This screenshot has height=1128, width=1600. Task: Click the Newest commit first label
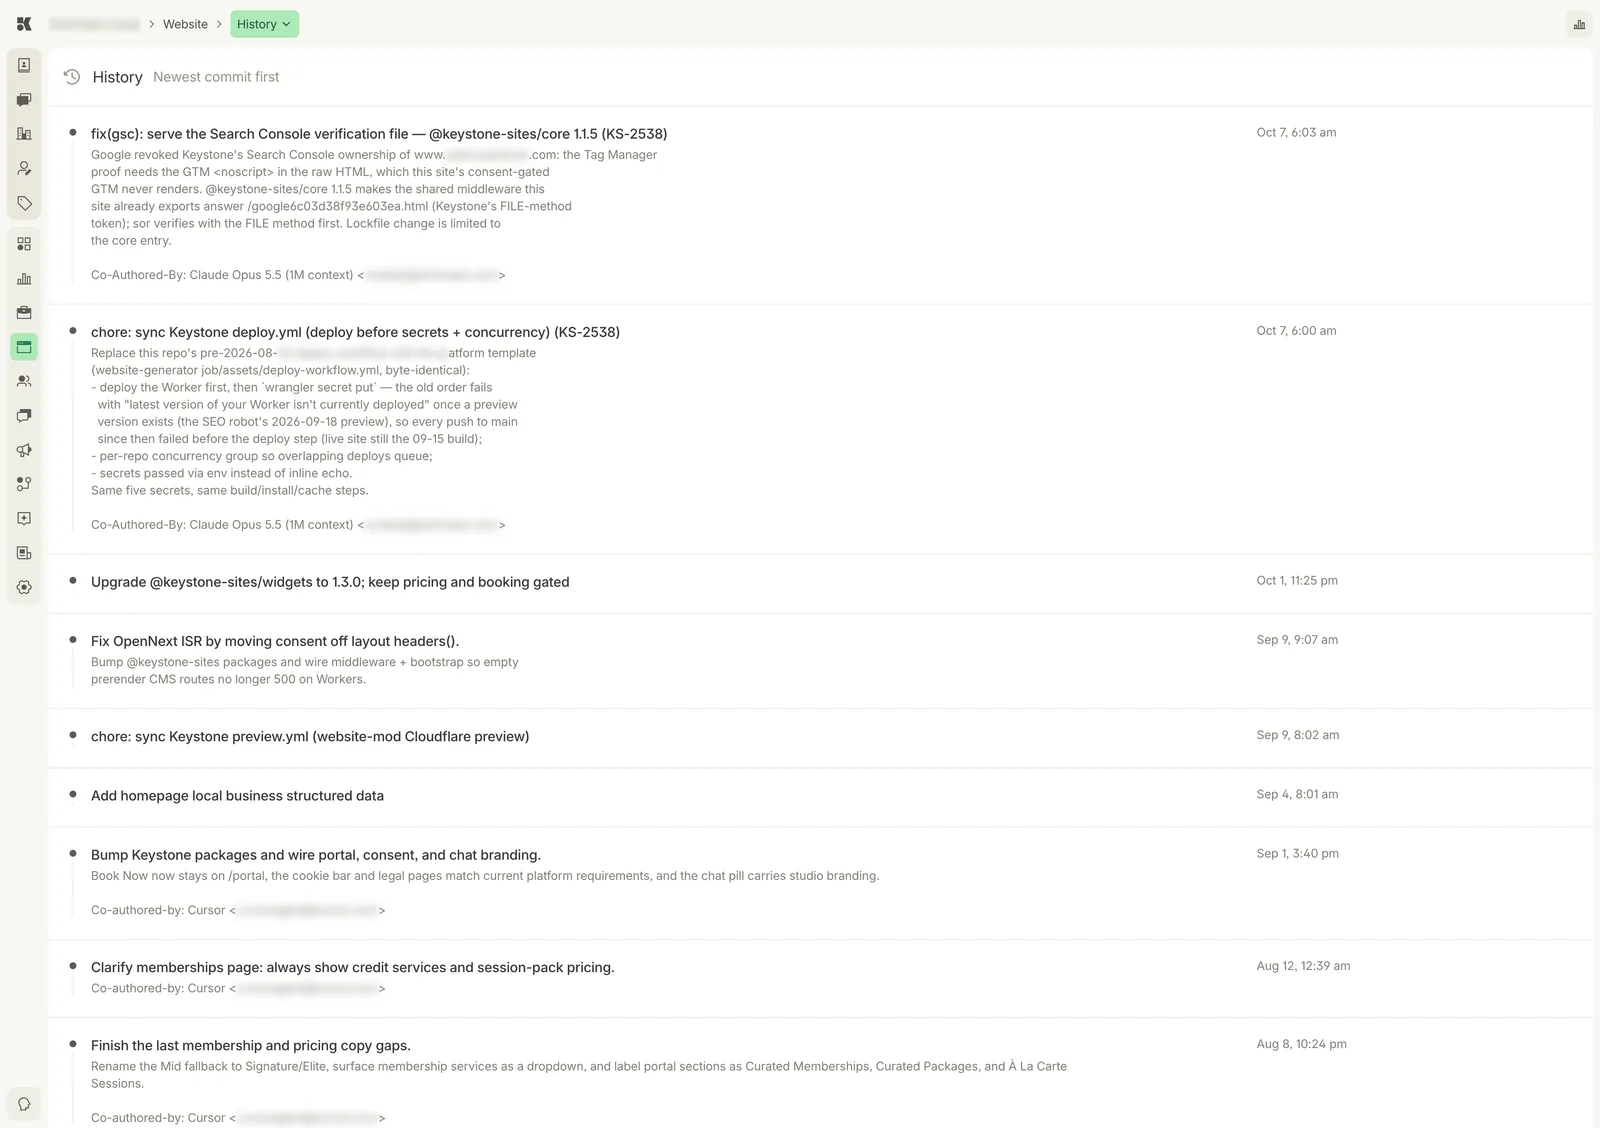click(x=216, y=77)
